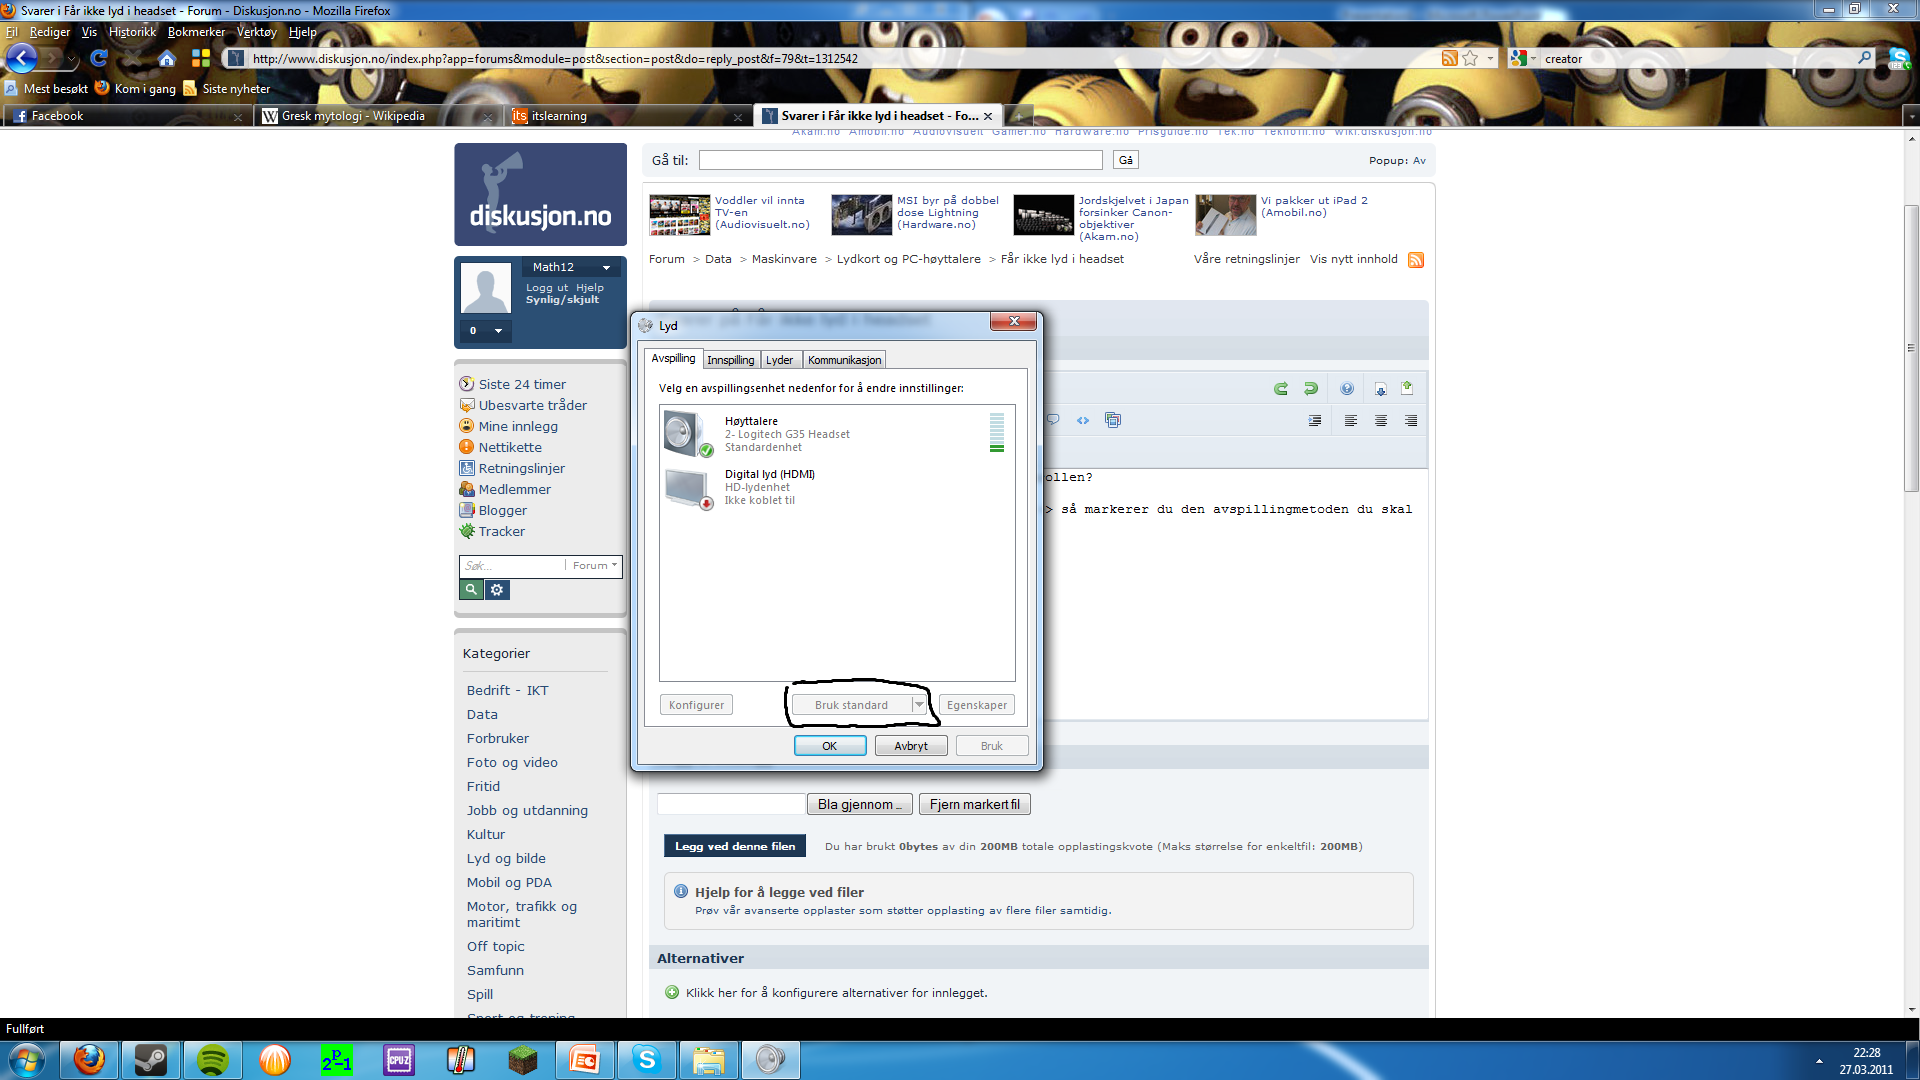Screen dimensions: 1920x1080
Task: Show hidden system tray icons
Action: (x=1819, y=1060)
